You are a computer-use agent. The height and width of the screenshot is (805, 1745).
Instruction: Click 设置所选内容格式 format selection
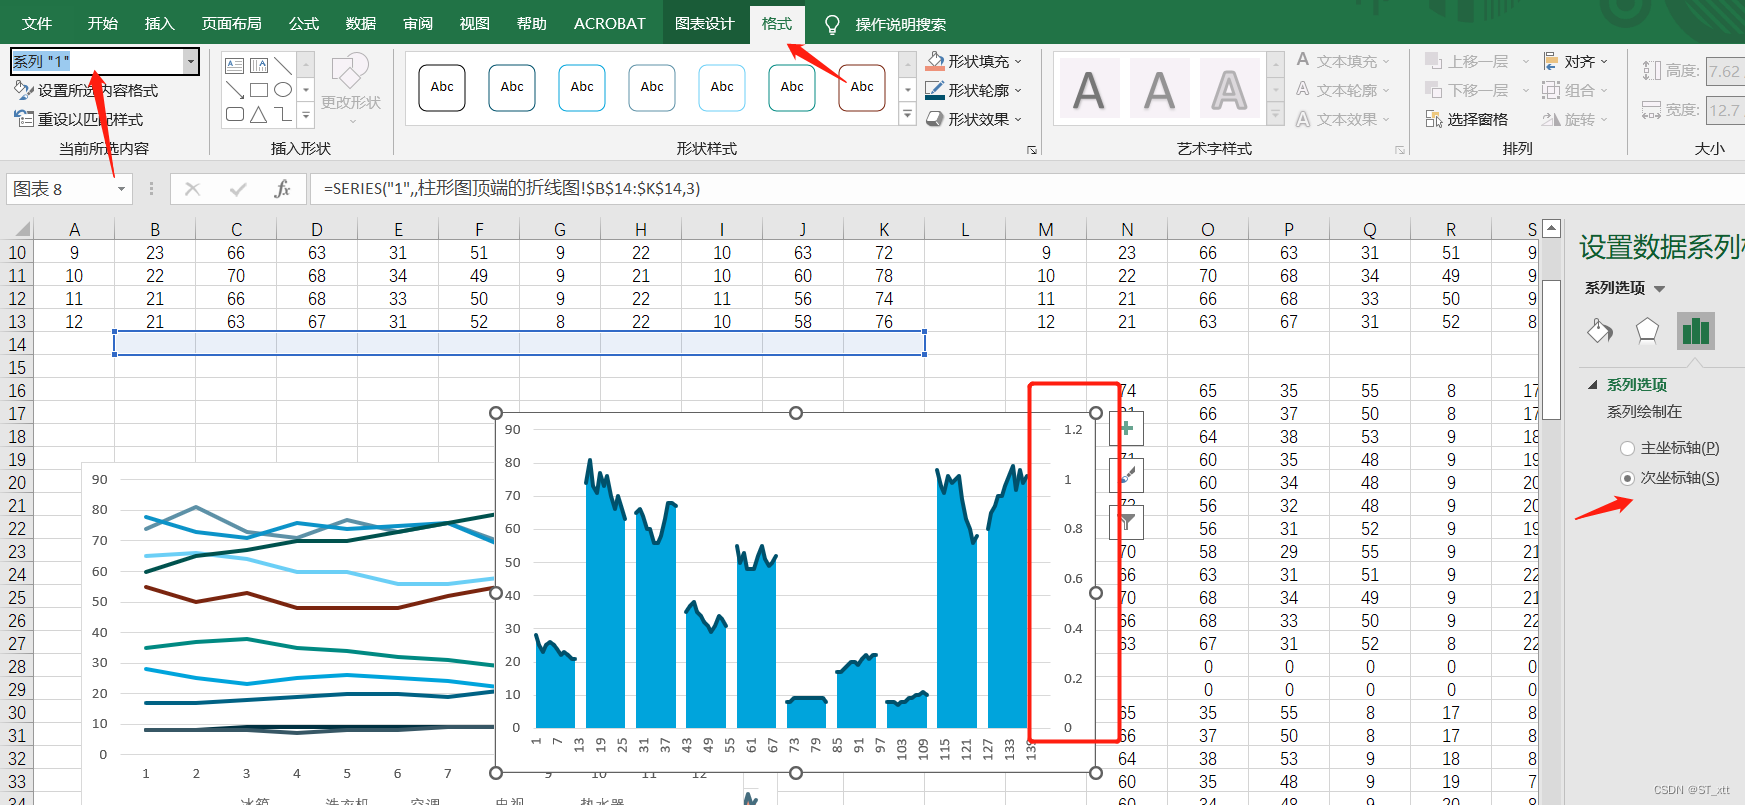(x=86, y=90)
